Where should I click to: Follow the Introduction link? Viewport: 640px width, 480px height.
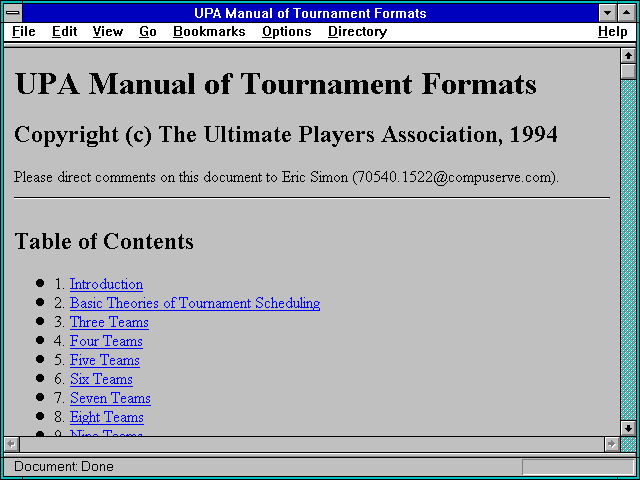click(107, 284)
